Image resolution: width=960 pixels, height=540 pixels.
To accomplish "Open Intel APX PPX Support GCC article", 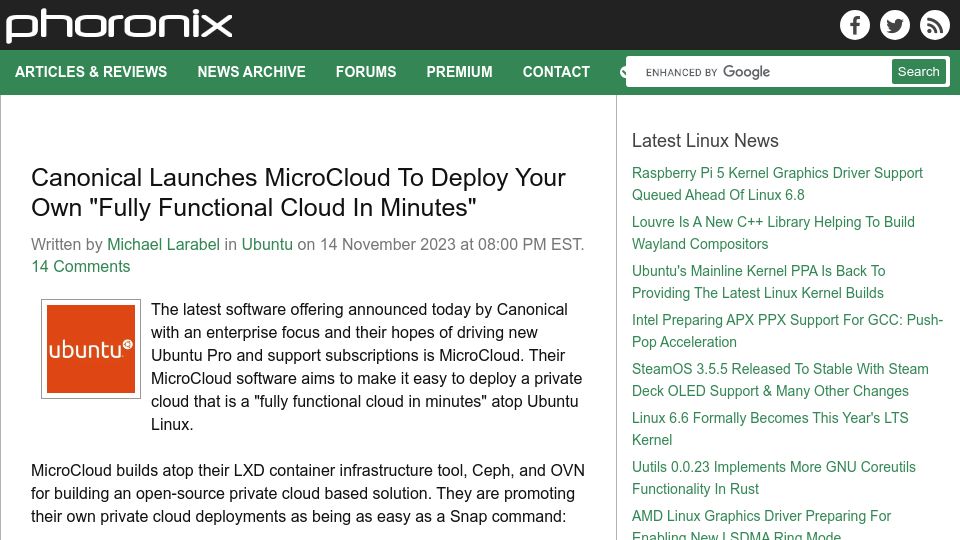I will [x=787, y=331].
